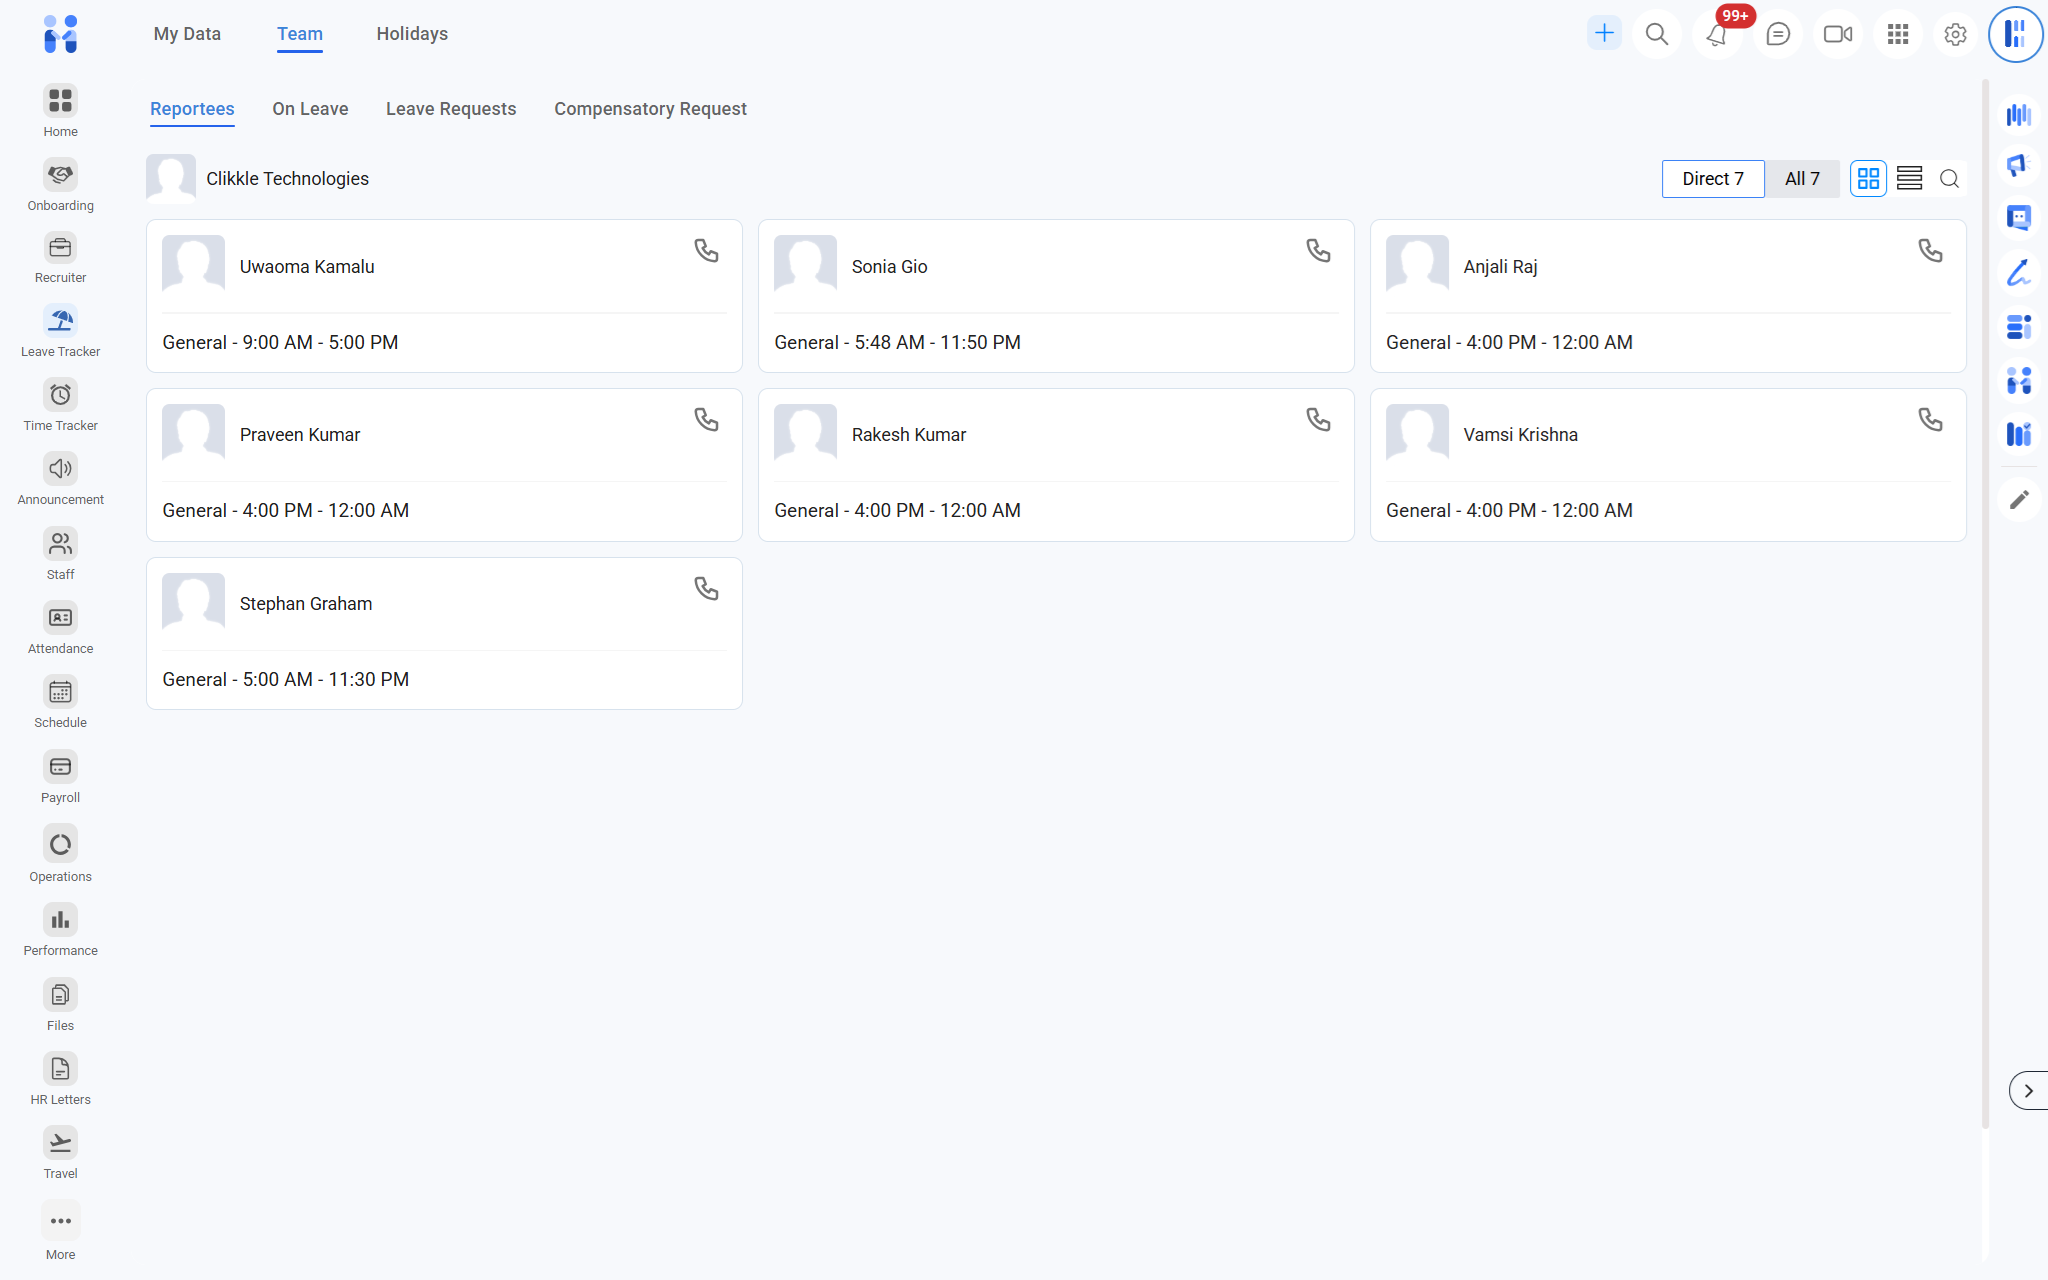Open the Payroll sidebar icon

pos(60,768)
